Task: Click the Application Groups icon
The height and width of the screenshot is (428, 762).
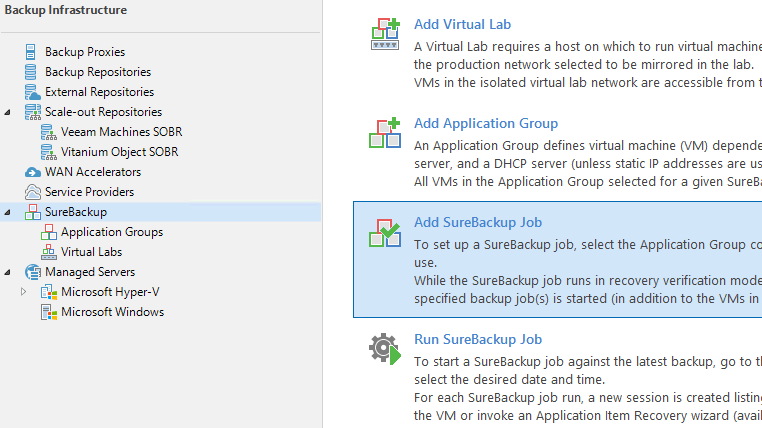Action: point(49,232)
